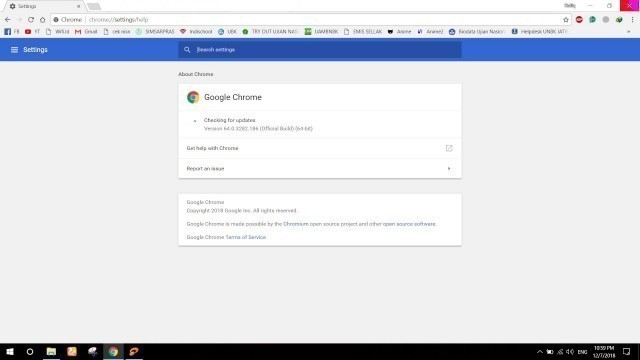The height and width of the screenshot is (360, 640).
Task: Open the Indschool bookmark
Action: [x=196, y=31]
